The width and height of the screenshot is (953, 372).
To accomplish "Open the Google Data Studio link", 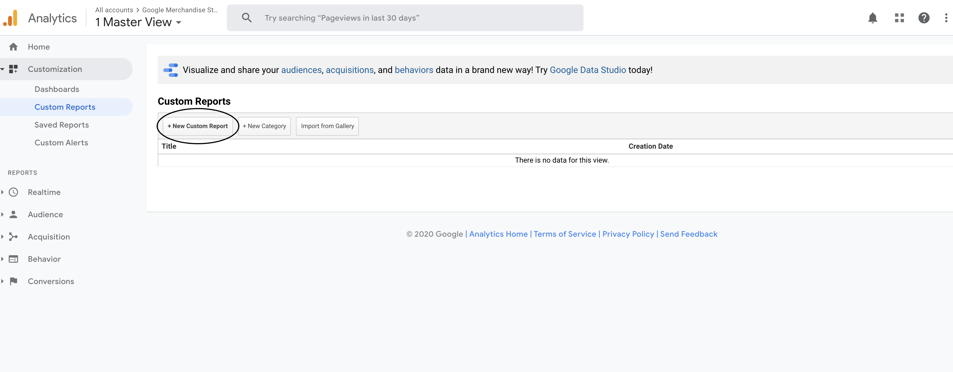I will 588,70.
